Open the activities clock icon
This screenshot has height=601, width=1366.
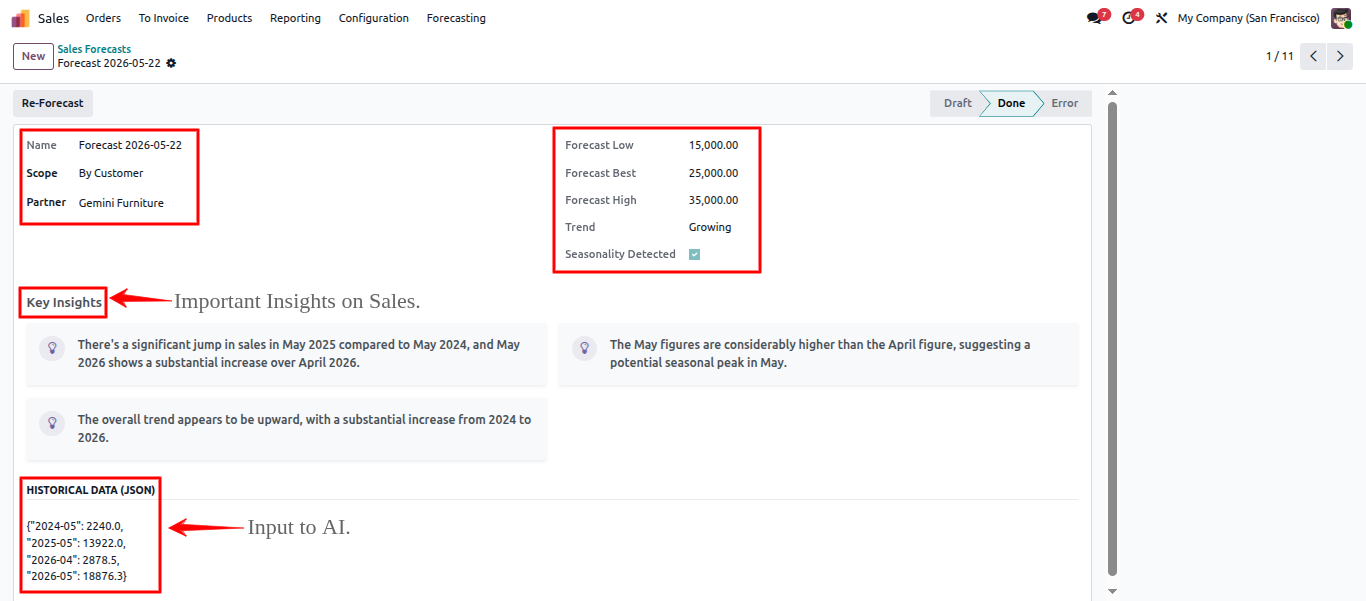click(x=1131, y=18)
